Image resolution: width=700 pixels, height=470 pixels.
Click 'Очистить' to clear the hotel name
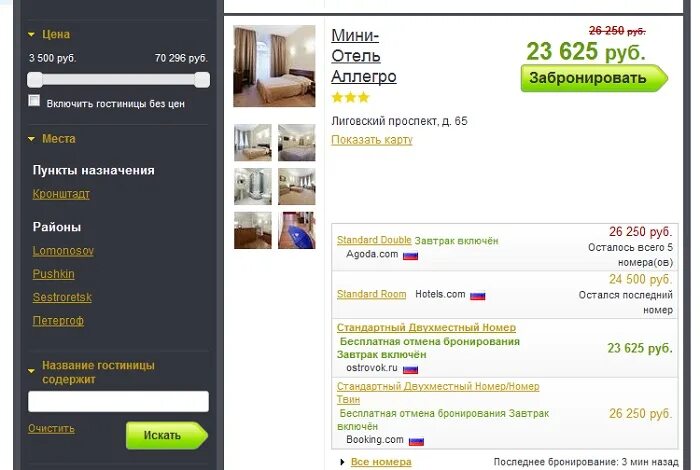pyautogui.click(x=51, y=428)
